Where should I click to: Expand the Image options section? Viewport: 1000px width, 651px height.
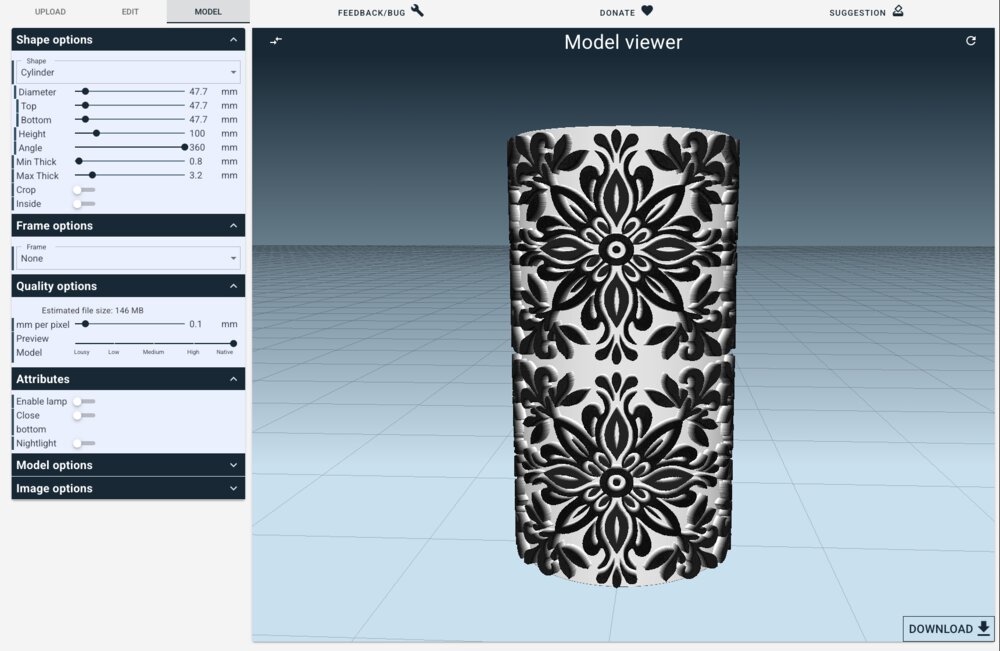pyautogui.click(x=233, y=489)
